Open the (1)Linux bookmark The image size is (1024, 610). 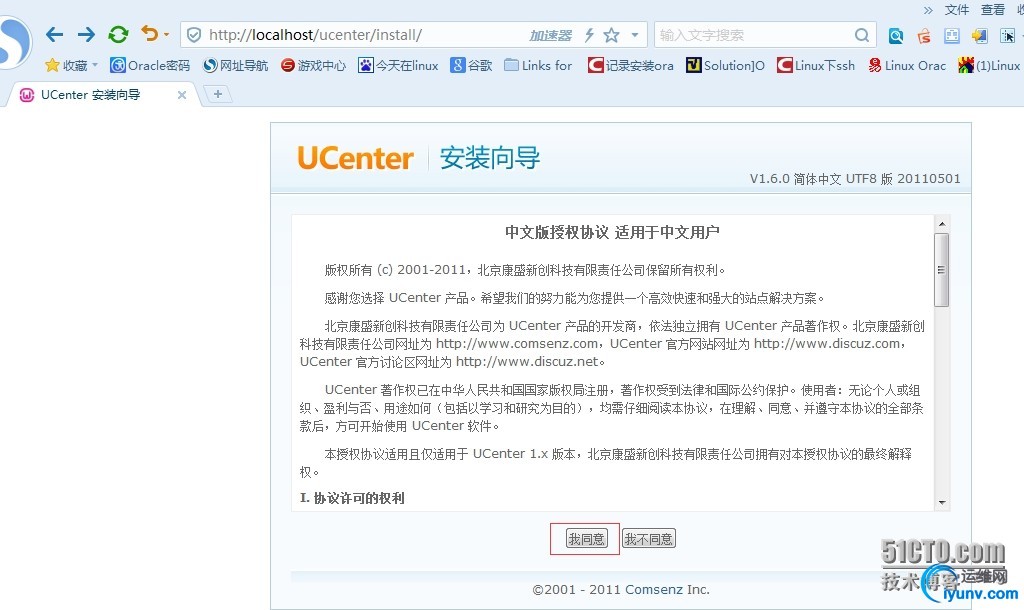pyautogui.click(x=989, y=65)
